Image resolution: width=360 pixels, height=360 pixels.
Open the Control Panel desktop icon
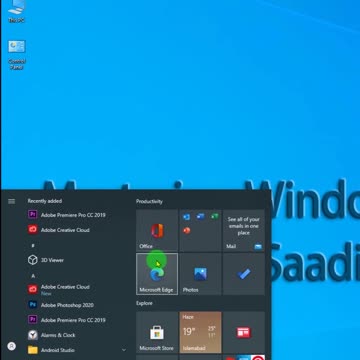coord(17,55)
